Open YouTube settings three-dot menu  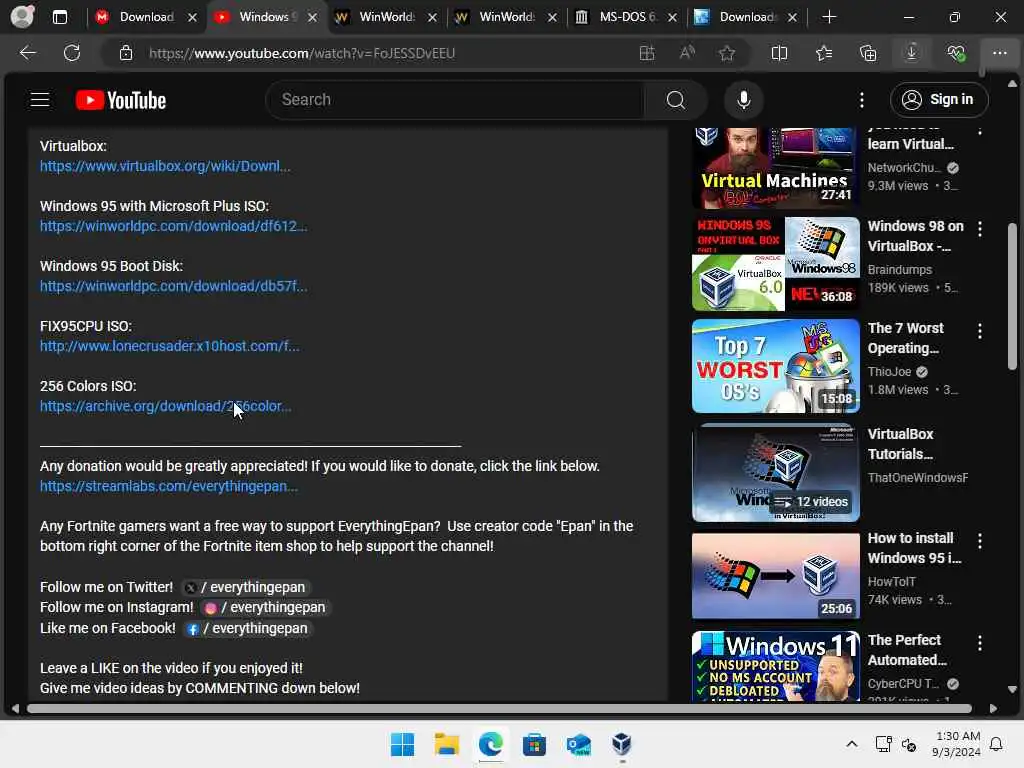pyautogui.click(x=862, y=100)
